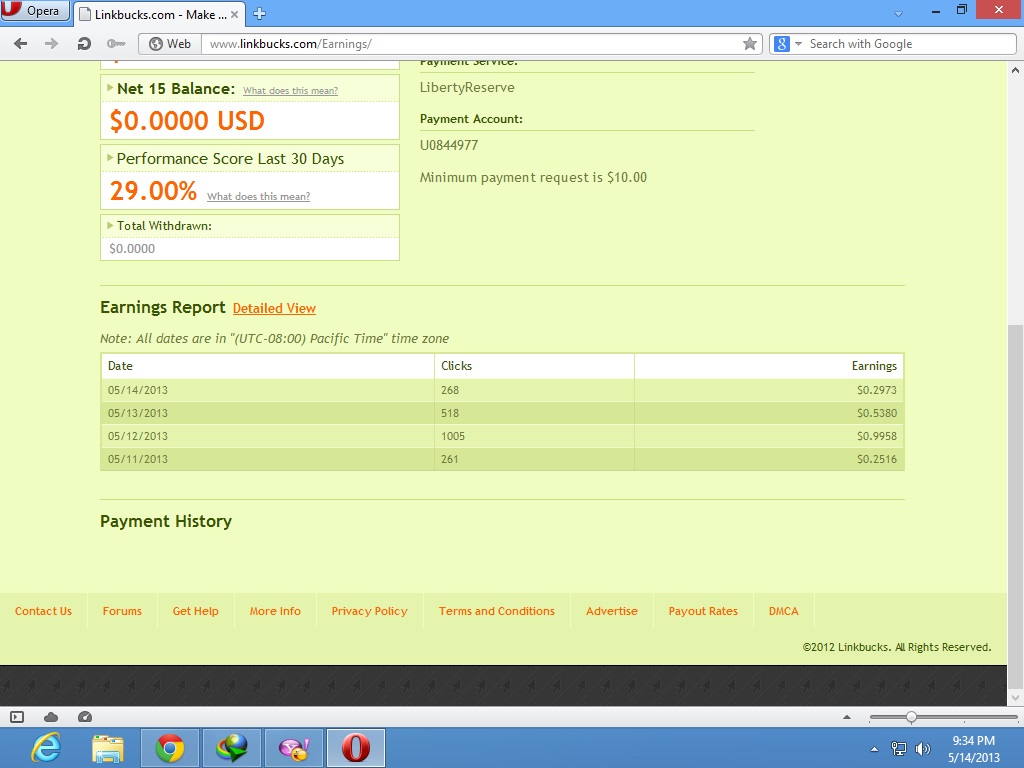
Task: Click the Clicks column header
Action: [534, 366]
